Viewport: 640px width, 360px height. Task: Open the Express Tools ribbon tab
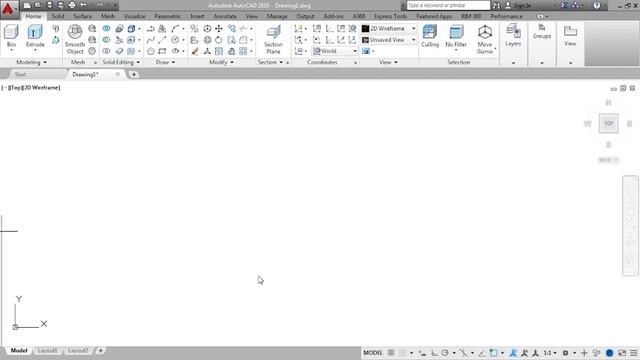(391, 16)
